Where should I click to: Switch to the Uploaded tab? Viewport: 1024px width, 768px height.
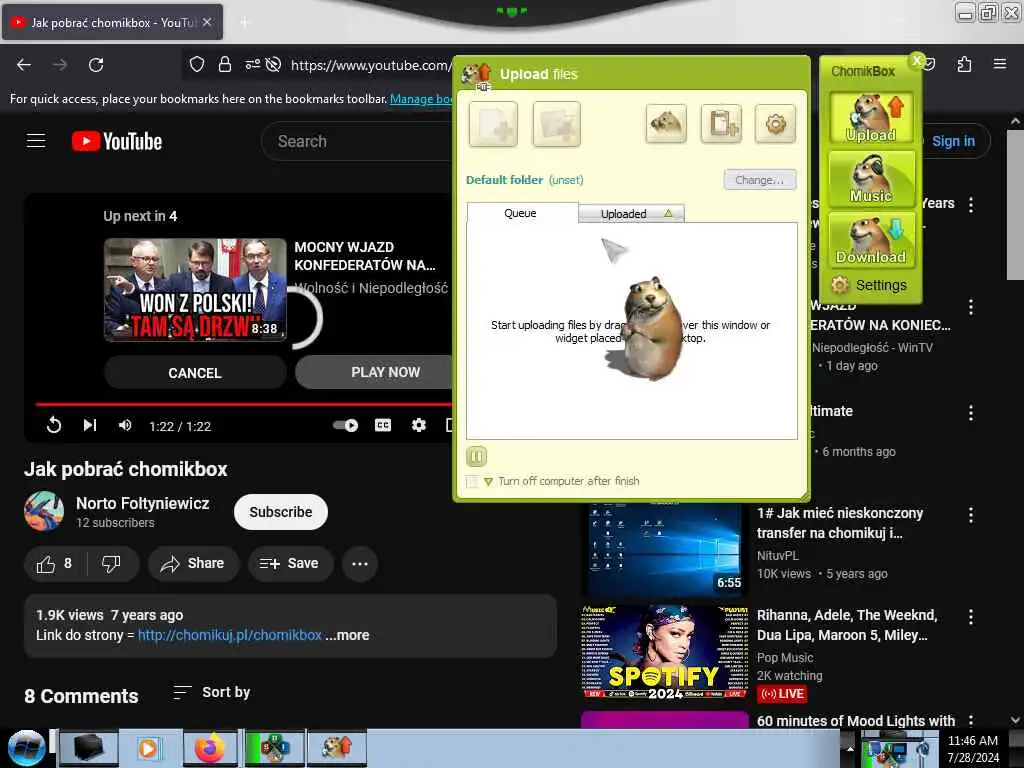[631, 214]
